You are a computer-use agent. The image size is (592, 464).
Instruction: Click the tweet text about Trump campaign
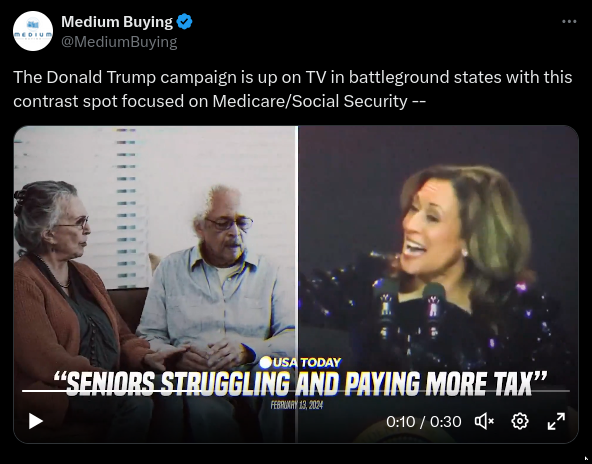point(293,89)
